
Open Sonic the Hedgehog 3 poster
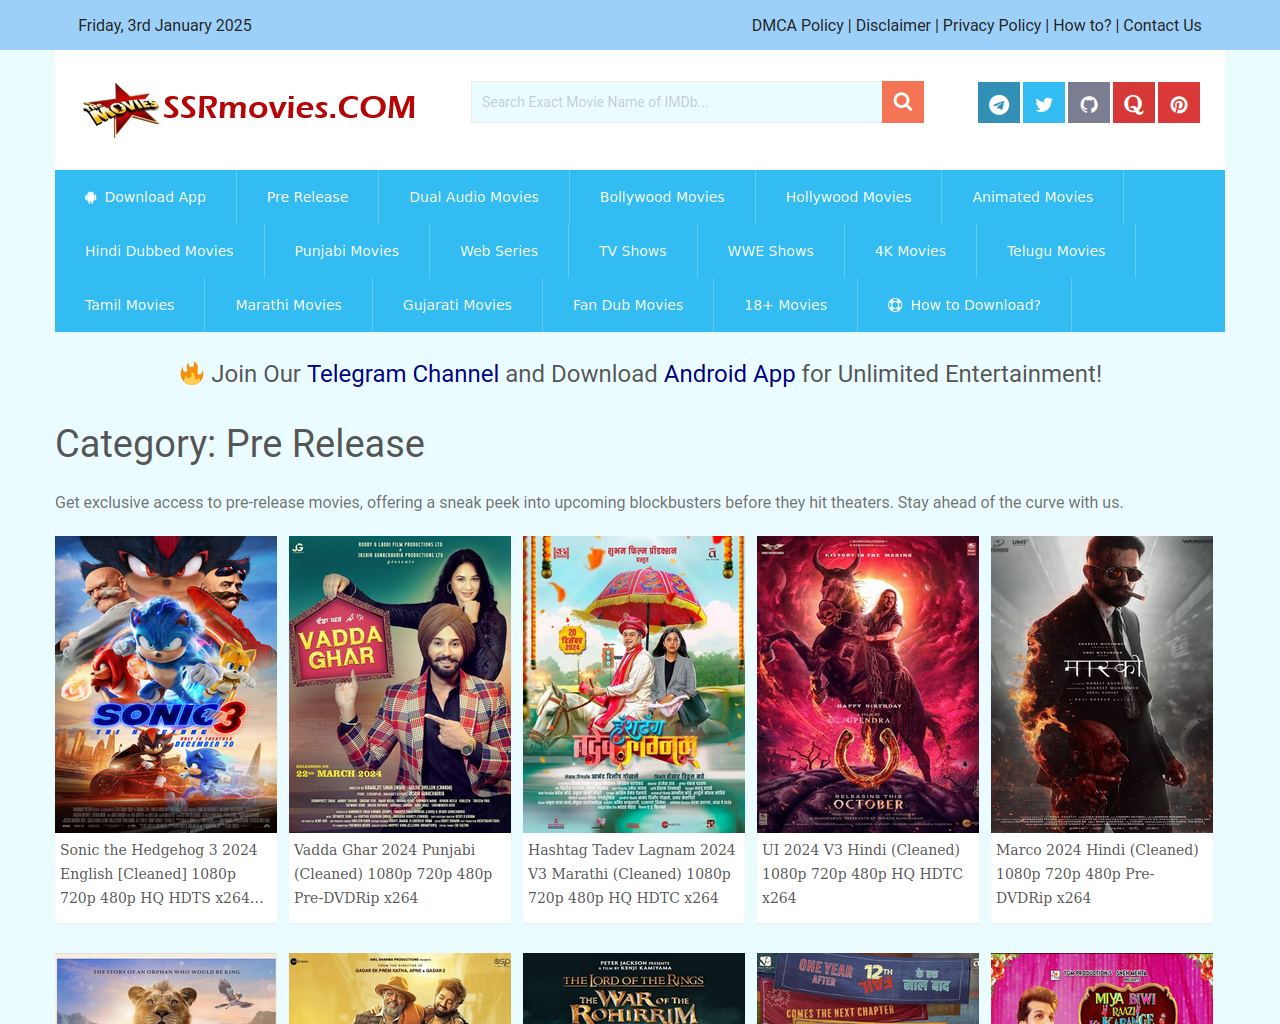click(x=166, y=684)
